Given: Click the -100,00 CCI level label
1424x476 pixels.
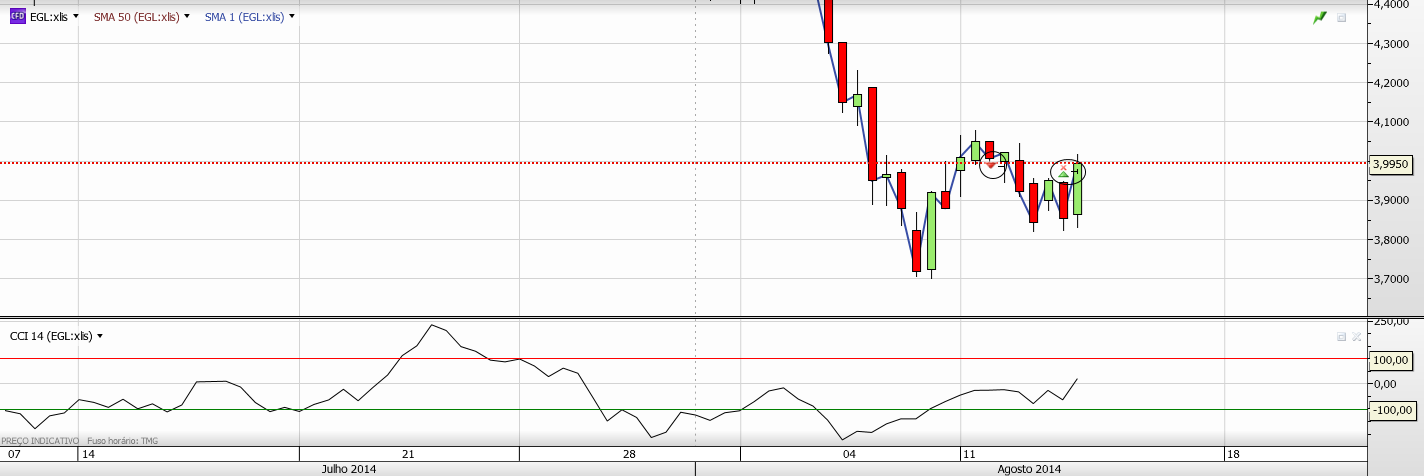Looking at the screenshot, I should click(1391, 410).
